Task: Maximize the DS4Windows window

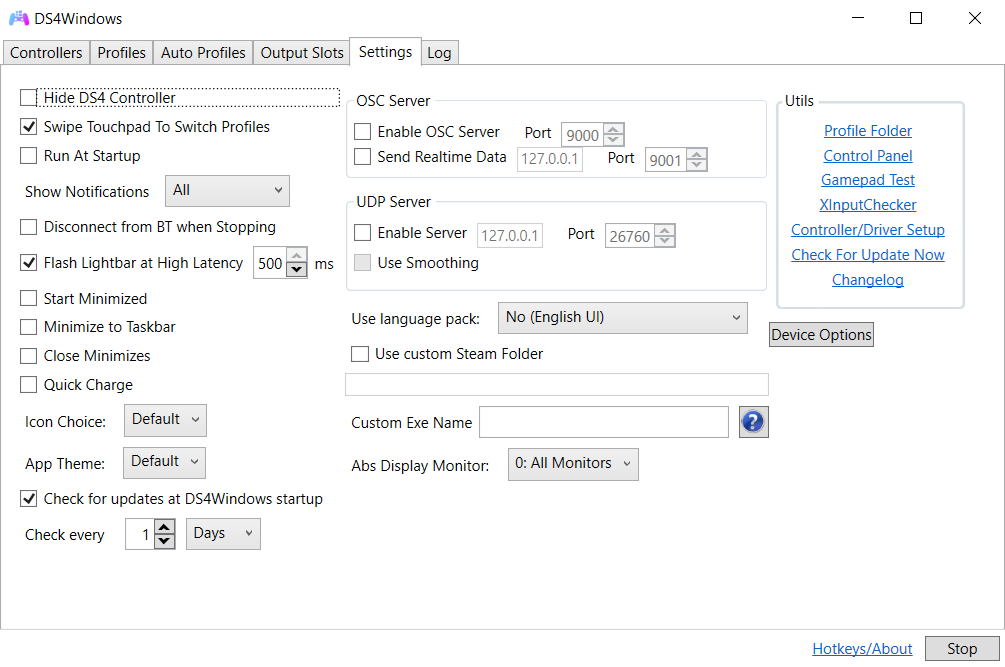Action: click(916, 18)
